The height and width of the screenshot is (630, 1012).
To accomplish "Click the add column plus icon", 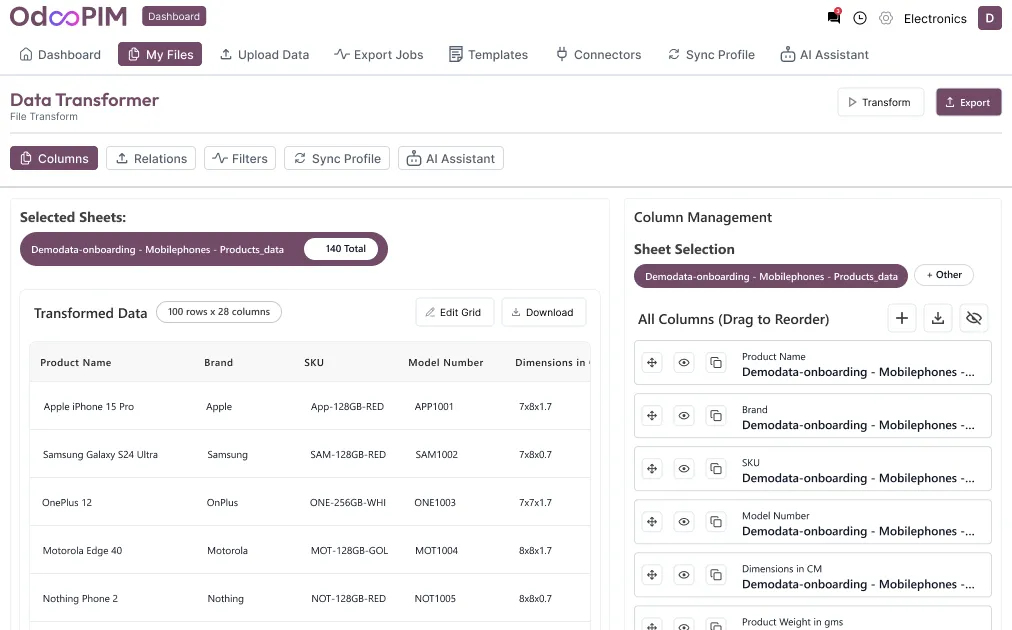I will [x=902, y=318].
